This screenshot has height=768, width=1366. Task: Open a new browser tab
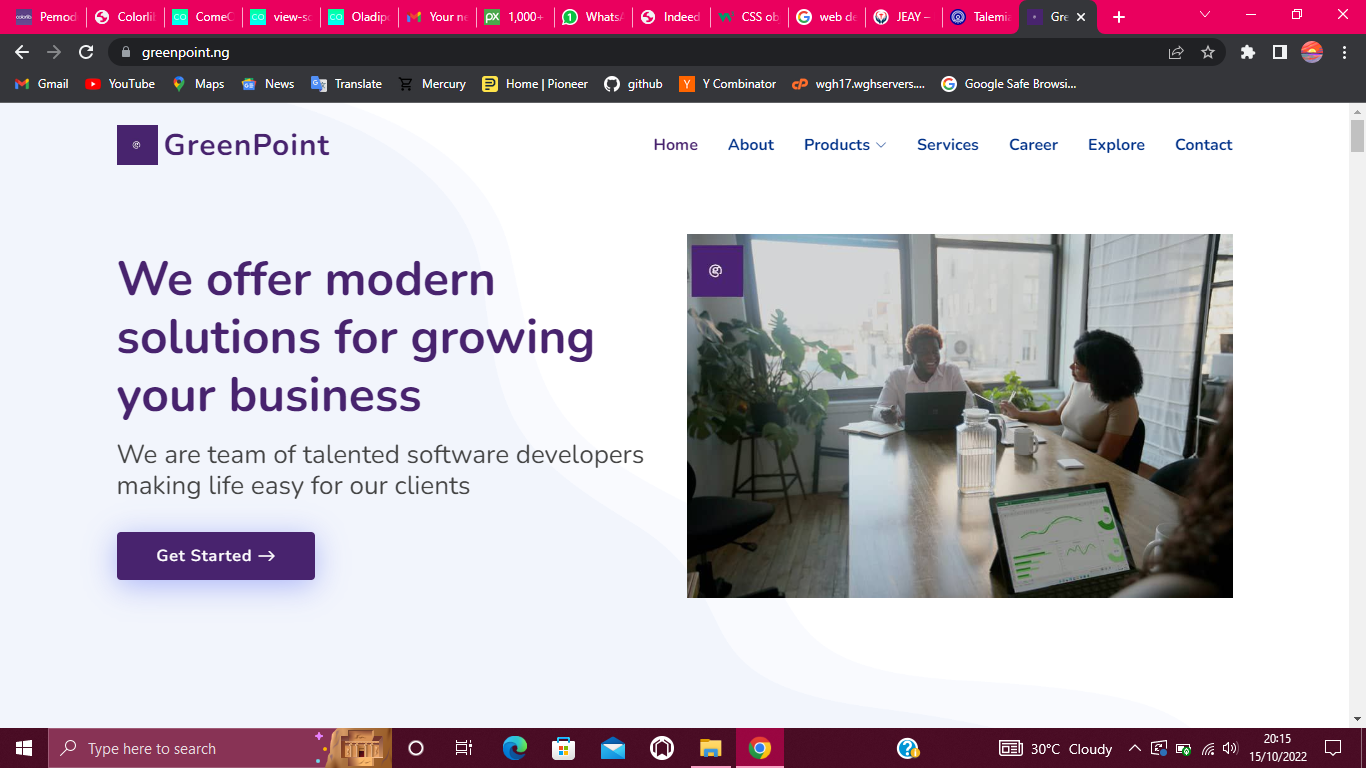[1119, 17]
